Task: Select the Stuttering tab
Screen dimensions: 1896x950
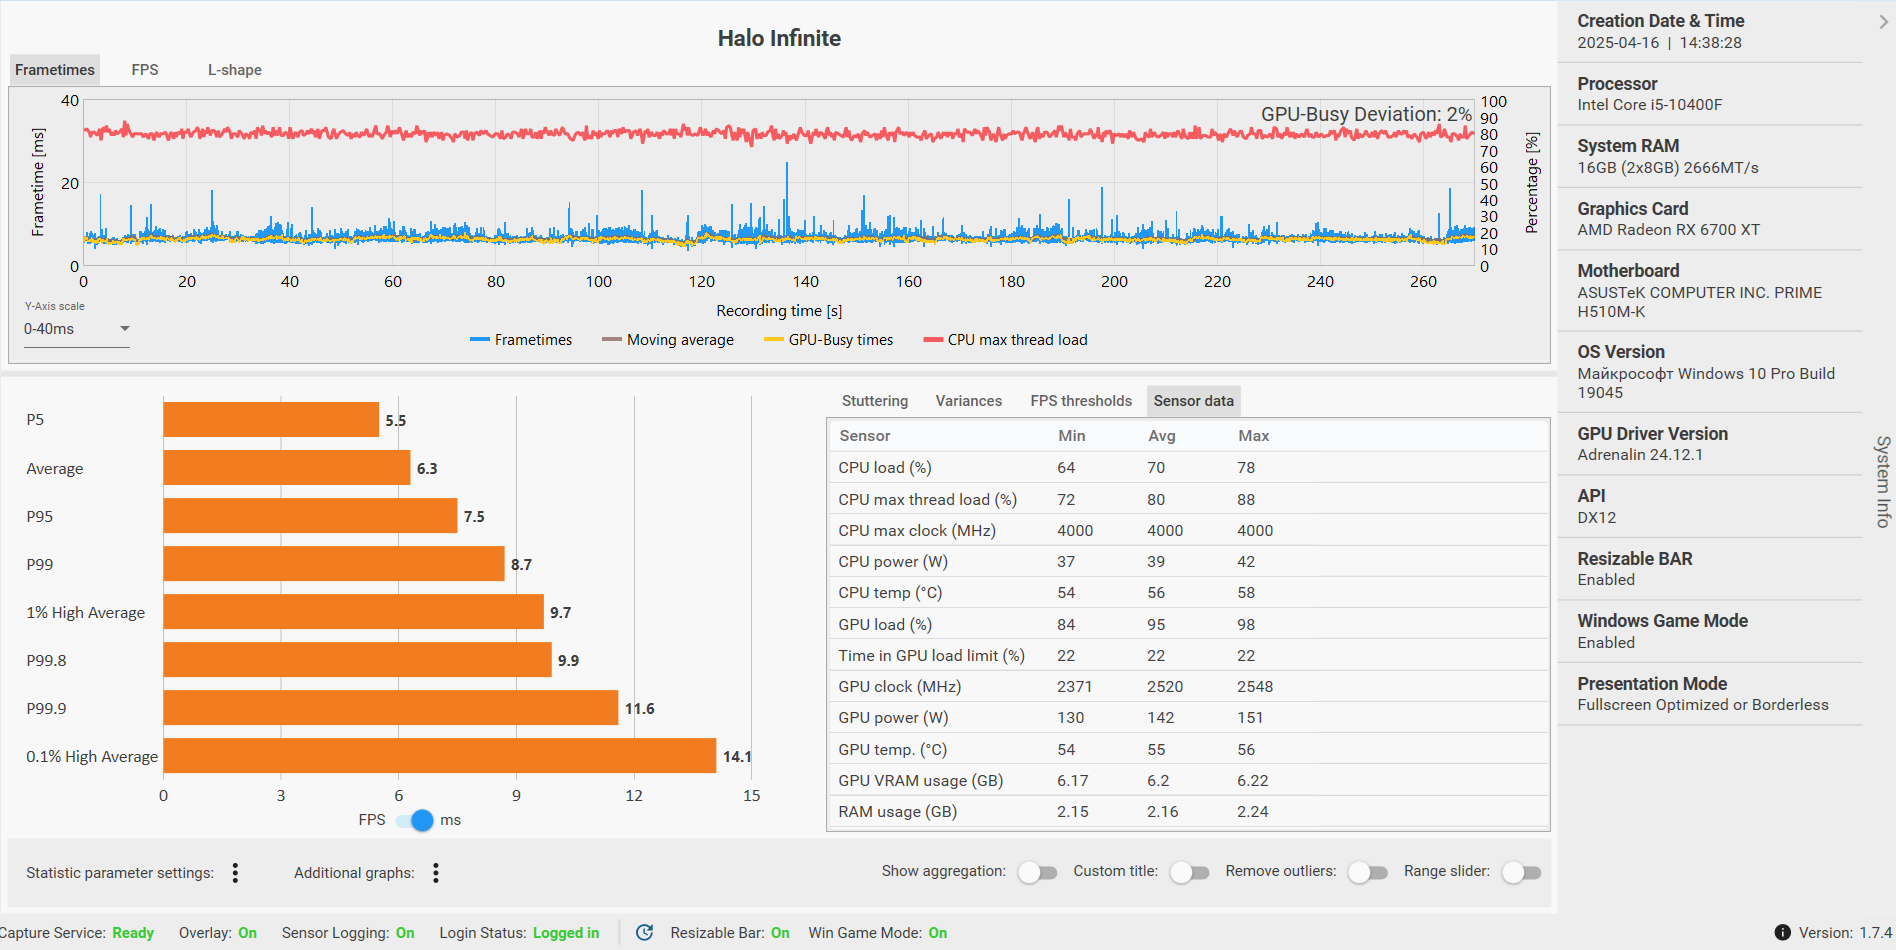Action: (x=875, y=401)
